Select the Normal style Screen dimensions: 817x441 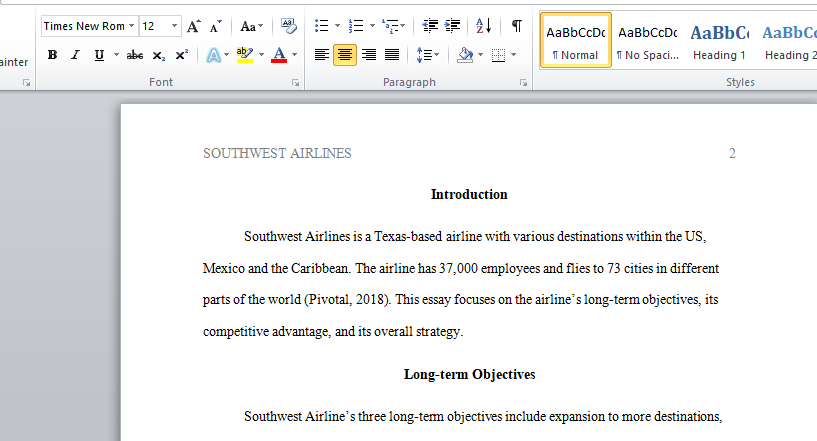point(576,41)
